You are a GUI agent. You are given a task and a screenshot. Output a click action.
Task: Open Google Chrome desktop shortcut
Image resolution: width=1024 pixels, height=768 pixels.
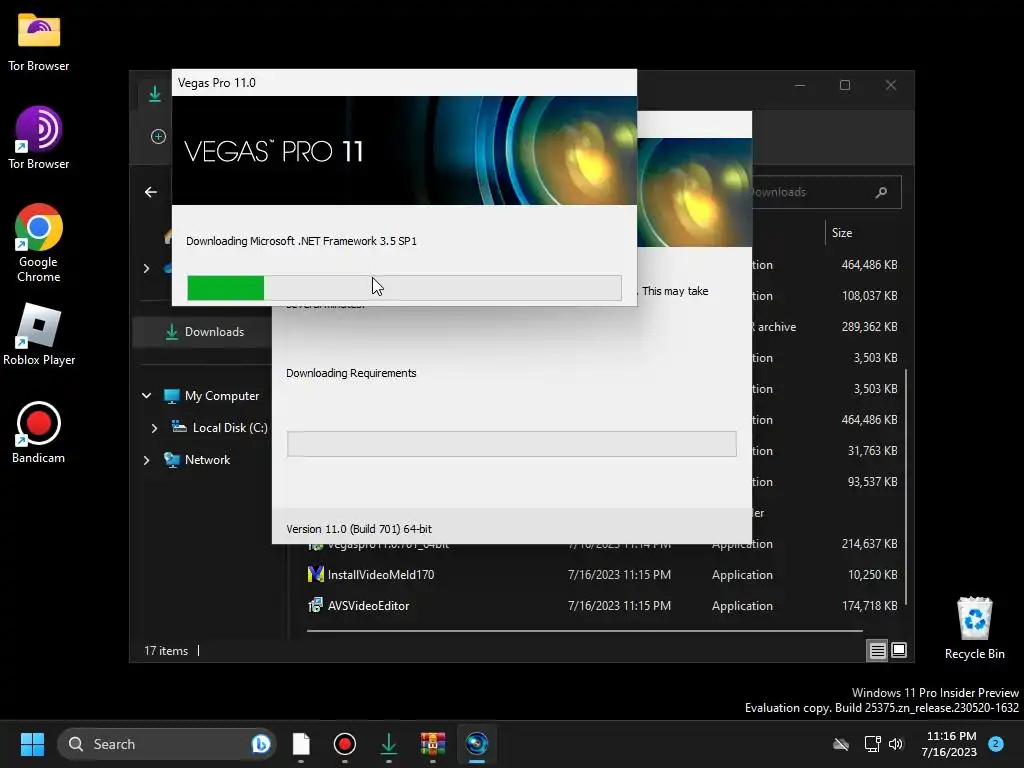[39, 243]
